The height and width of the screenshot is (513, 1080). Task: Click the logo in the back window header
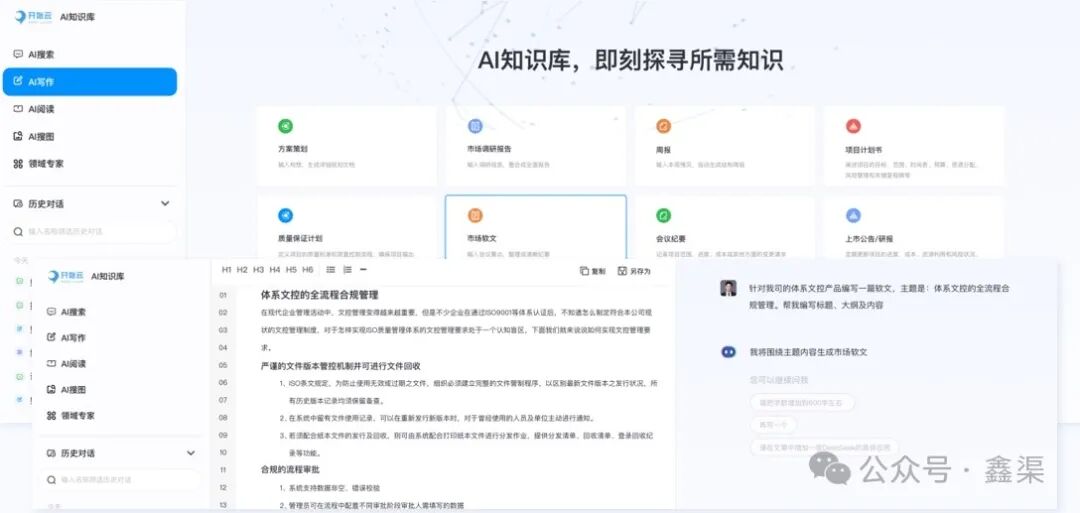pyautogui.click(x=32, y=17)
